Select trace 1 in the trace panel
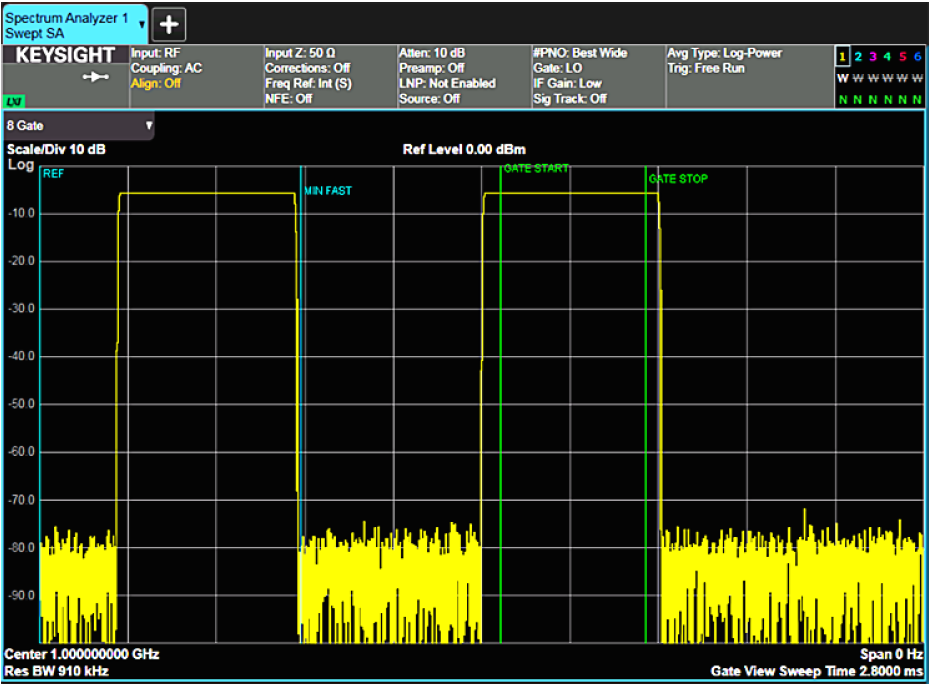This screenshot has width=929, height=684. (x=845, y=57)
